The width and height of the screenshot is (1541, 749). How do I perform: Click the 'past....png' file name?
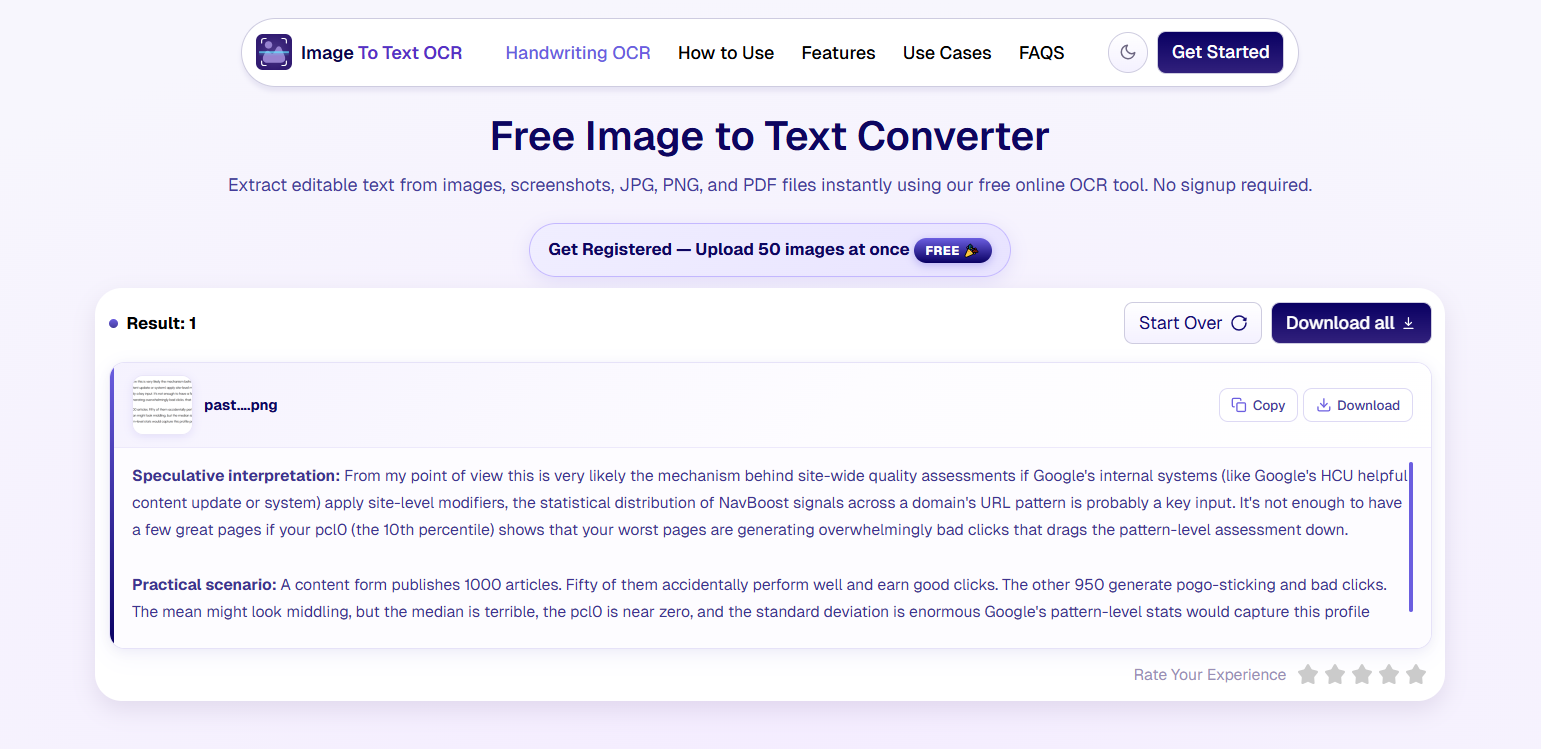coord(241,405)
